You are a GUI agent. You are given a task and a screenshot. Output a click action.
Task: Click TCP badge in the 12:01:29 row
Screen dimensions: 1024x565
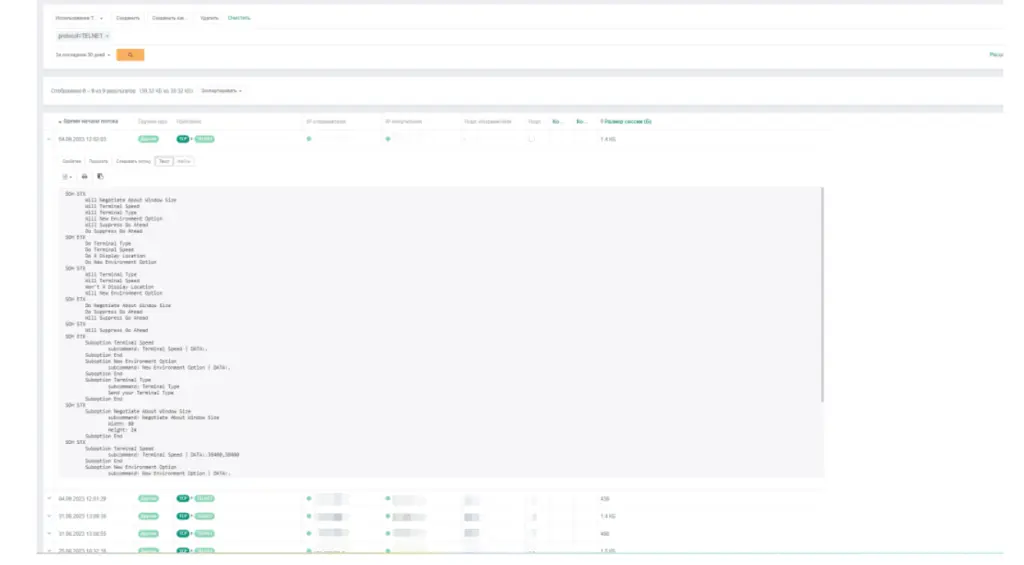click(183, 498)
